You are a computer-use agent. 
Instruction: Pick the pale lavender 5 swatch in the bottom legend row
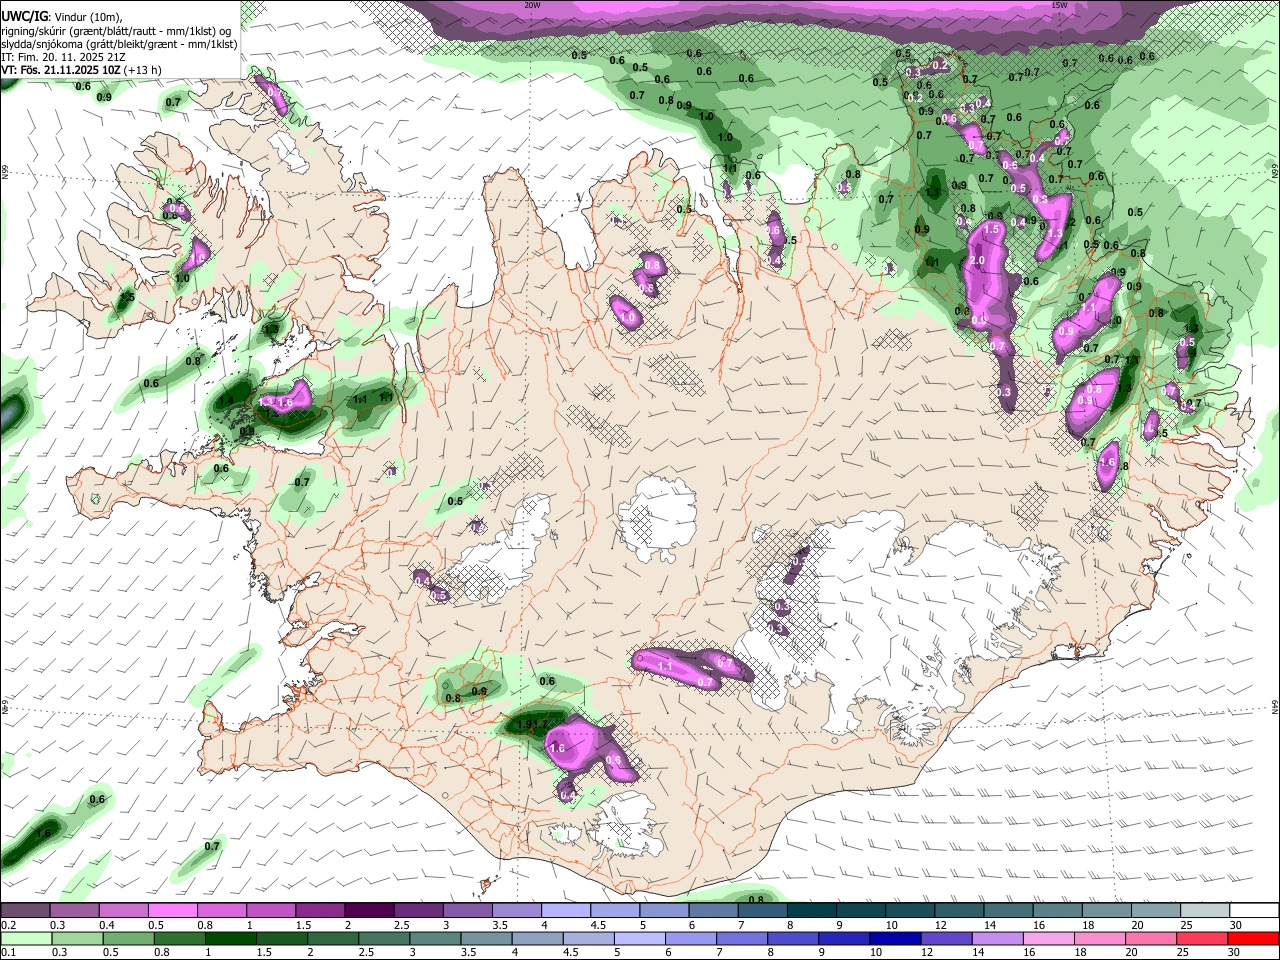coord(640,938)
